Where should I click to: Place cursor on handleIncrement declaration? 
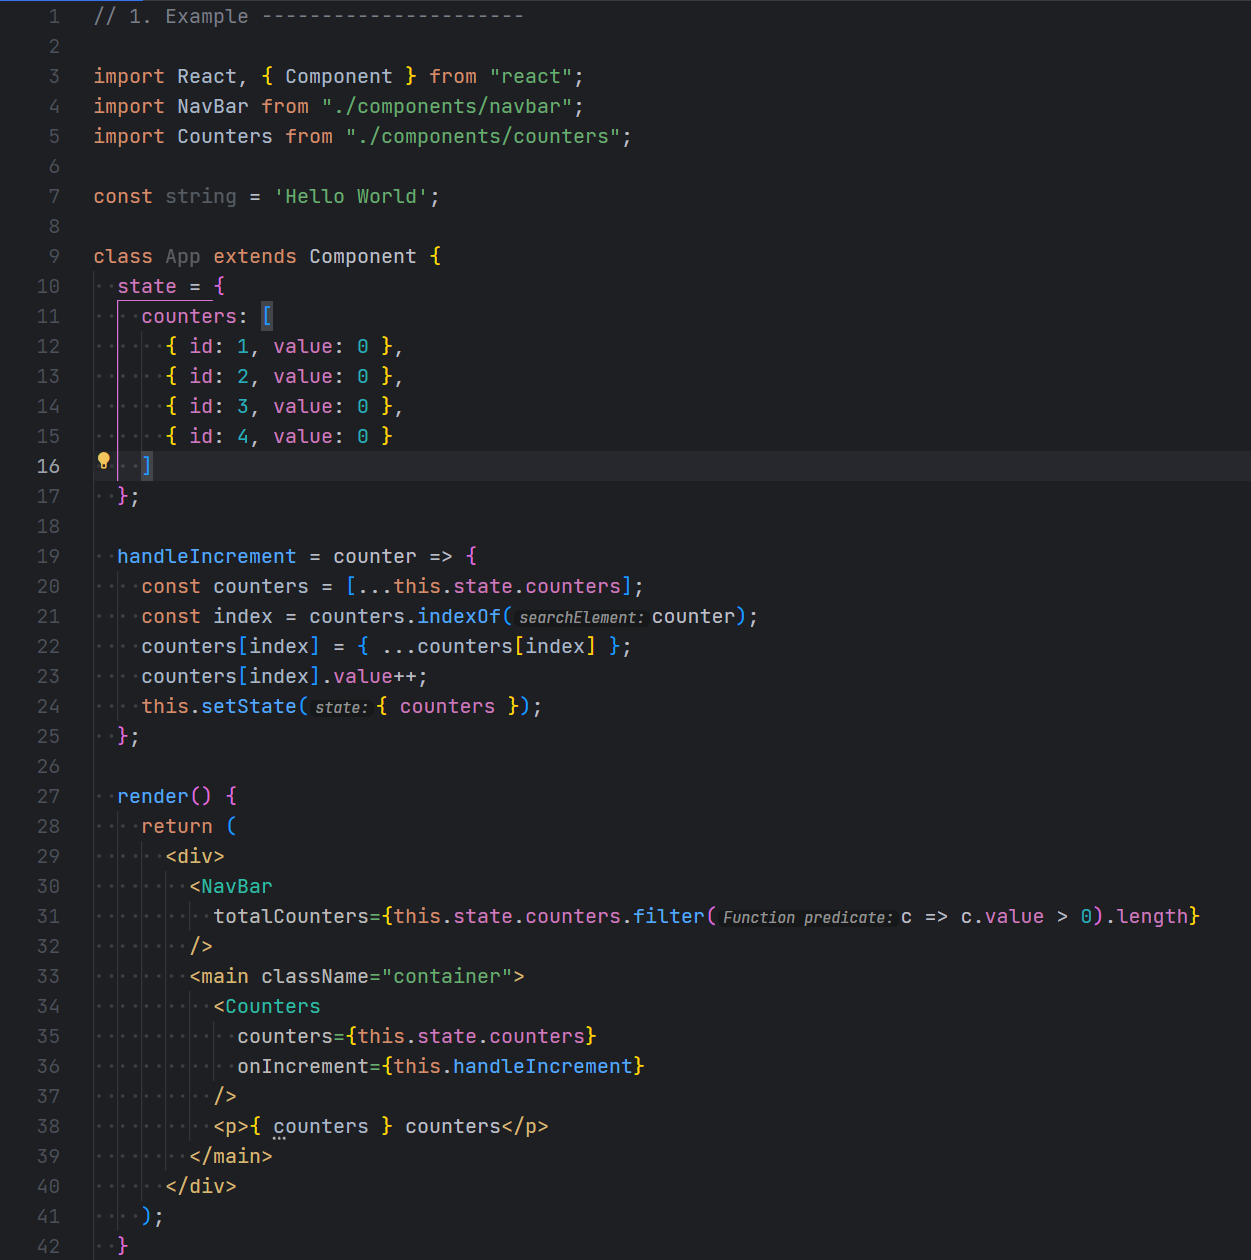pos(206,556)
